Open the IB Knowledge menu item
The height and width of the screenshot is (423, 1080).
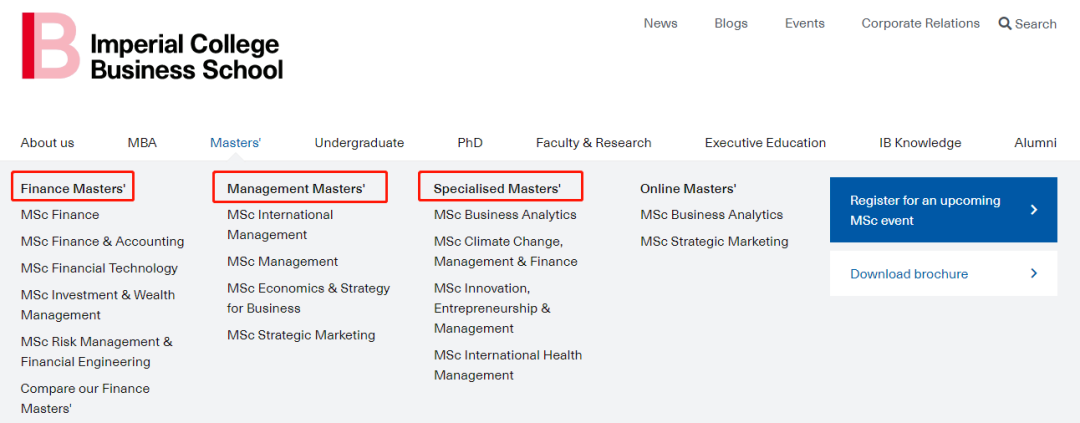click(x=920, y=143)
